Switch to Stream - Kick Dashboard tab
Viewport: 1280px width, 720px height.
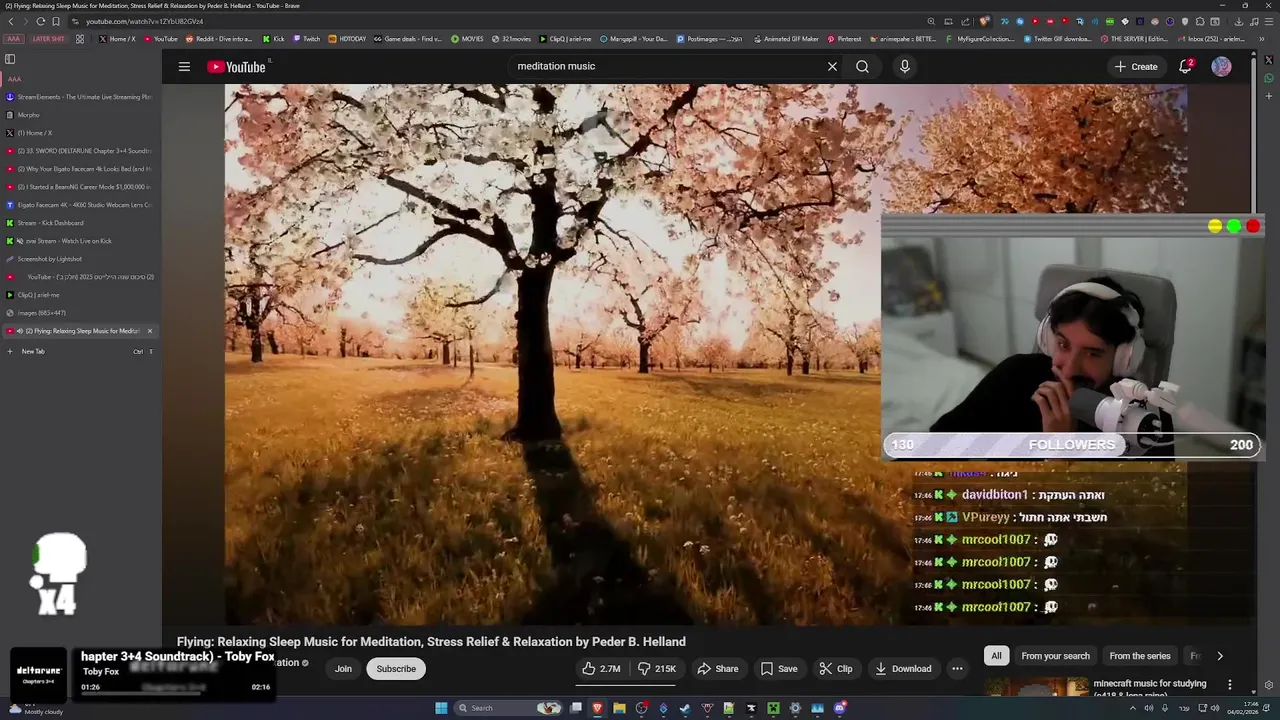click(x=80, y=223)
